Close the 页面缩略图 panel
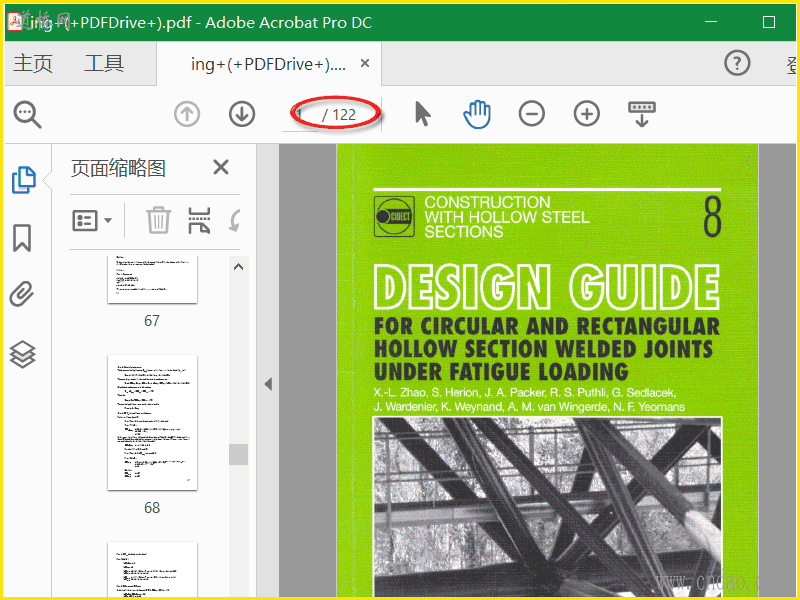The height and width of the screenshot is (600, 800). [221, 167]
